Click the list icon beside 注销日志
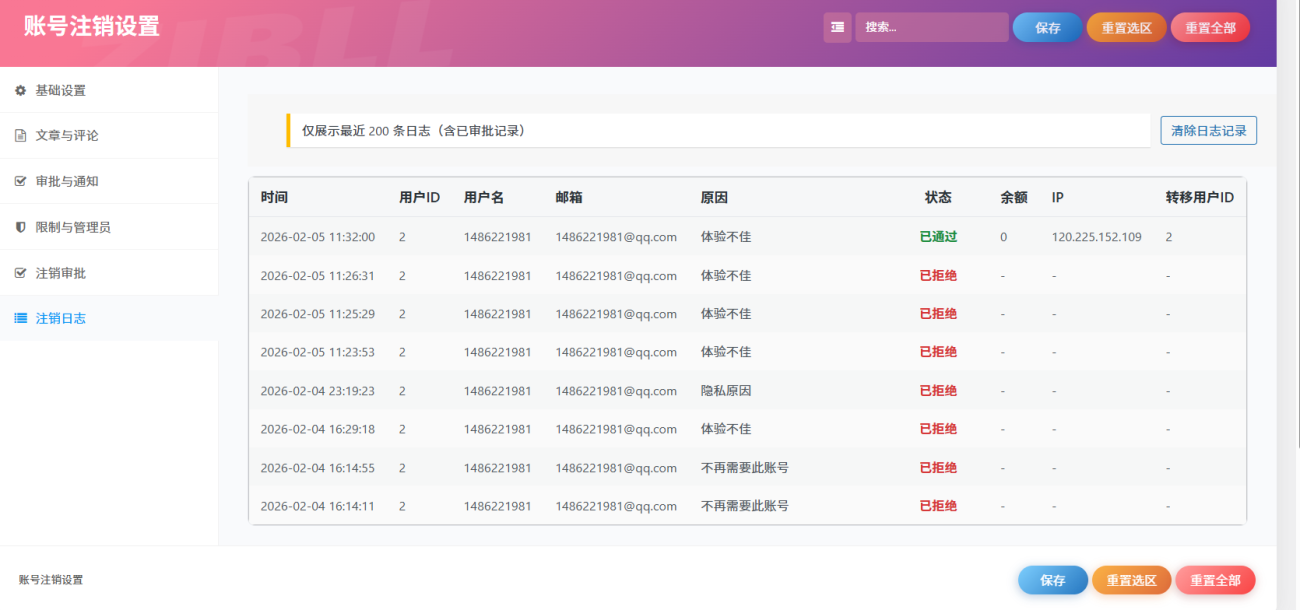Screen dimensions: 1300x610 (20, 319)
